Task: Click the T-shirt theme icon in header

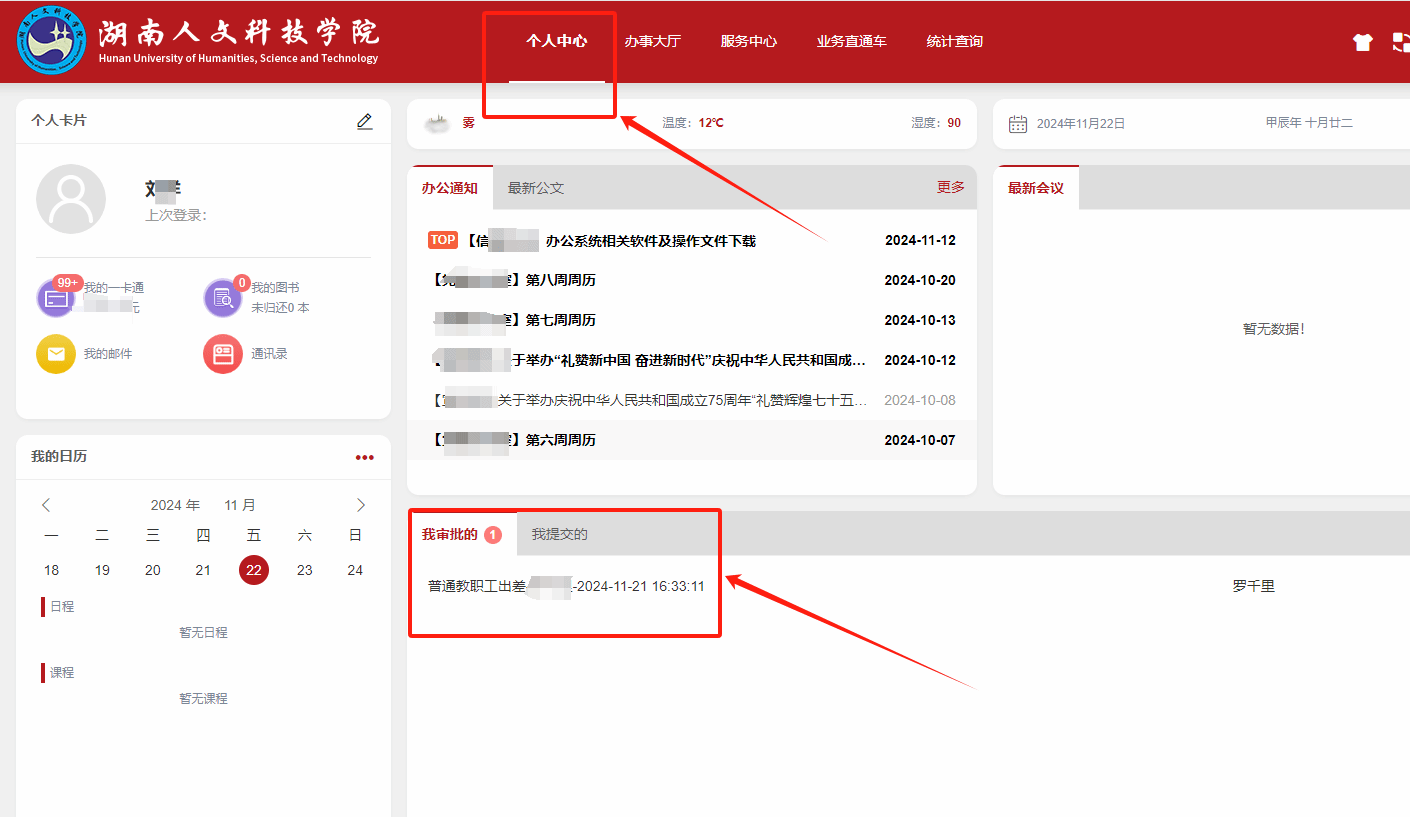Action: coord(1362,42)
